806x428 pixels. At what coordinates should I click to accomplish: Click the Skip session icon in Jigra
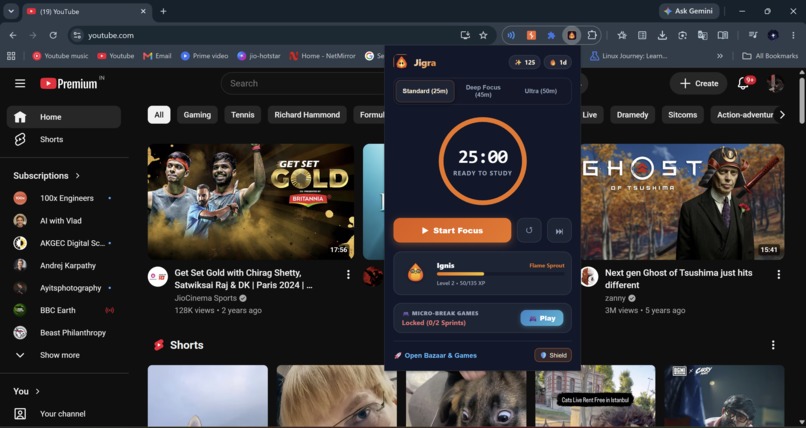click(559, 231)
